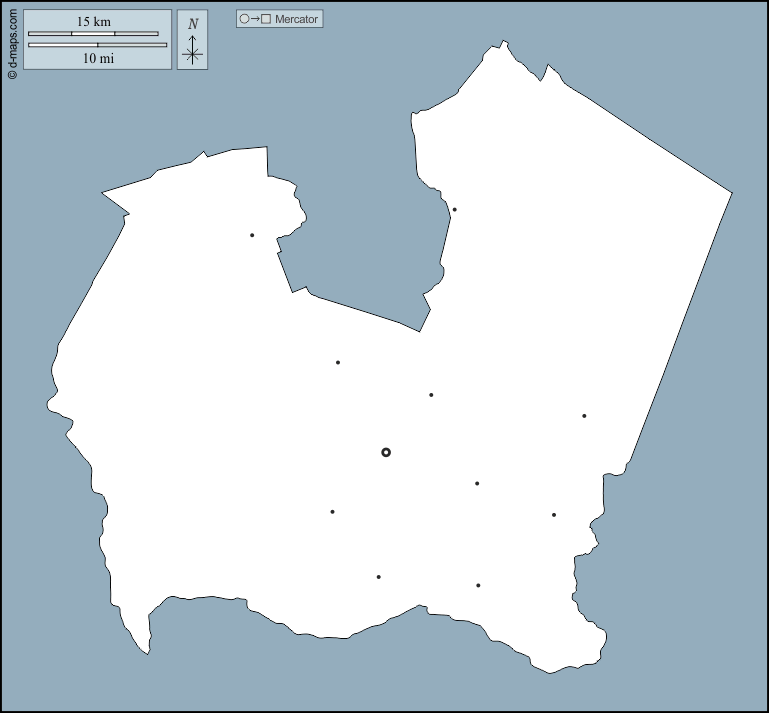Click the circle-to-square symbol beside Mercator
Screen dimensions: 769x713
tap(255, 19)
